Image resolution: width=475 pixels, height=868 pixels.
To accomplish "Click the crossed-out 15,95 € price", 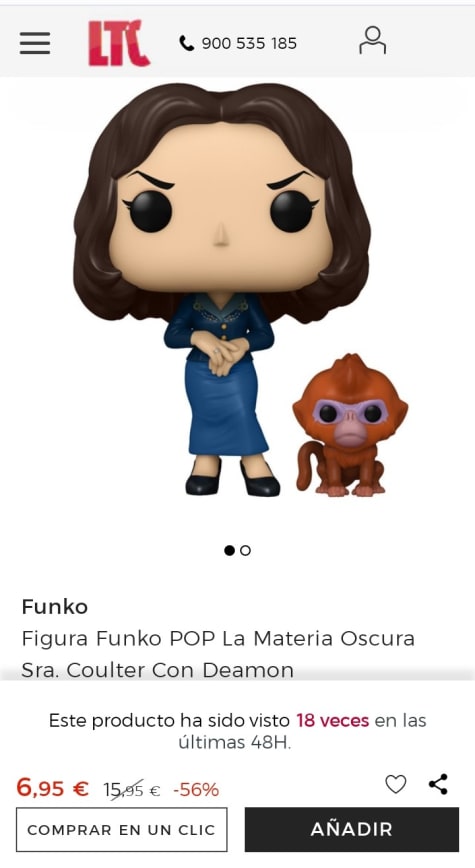I will coord(132,790).
